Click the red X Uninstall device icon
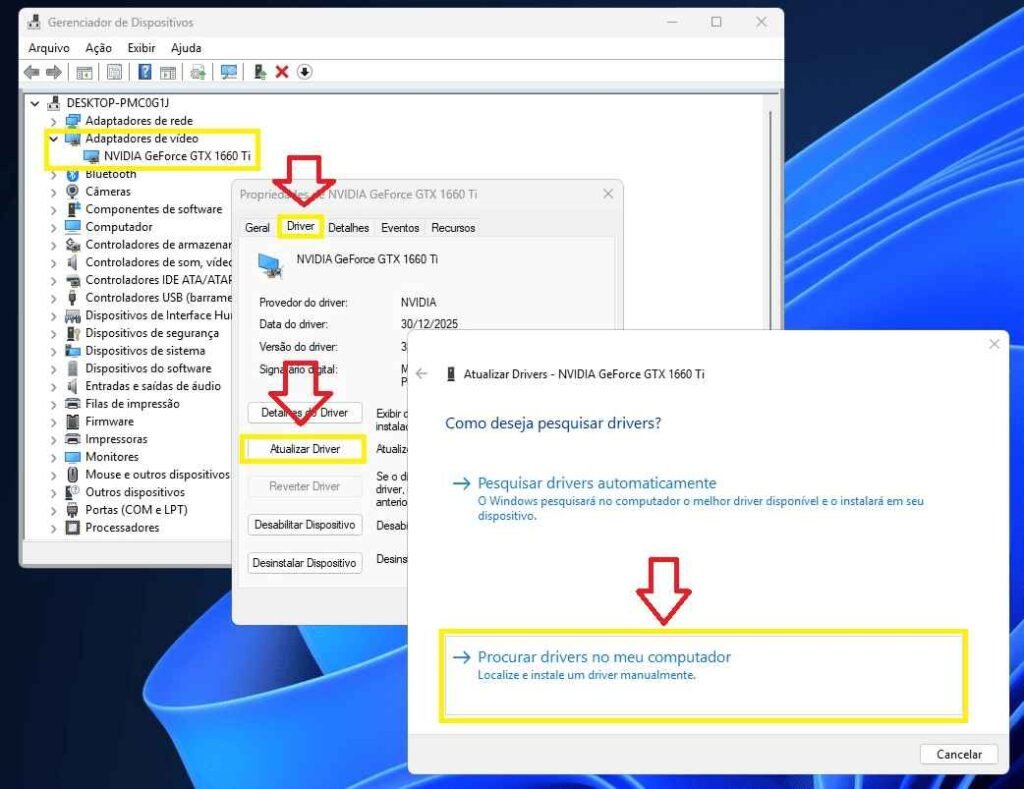The width and height of the screenshot is (1024, 789). coord(281,71)
